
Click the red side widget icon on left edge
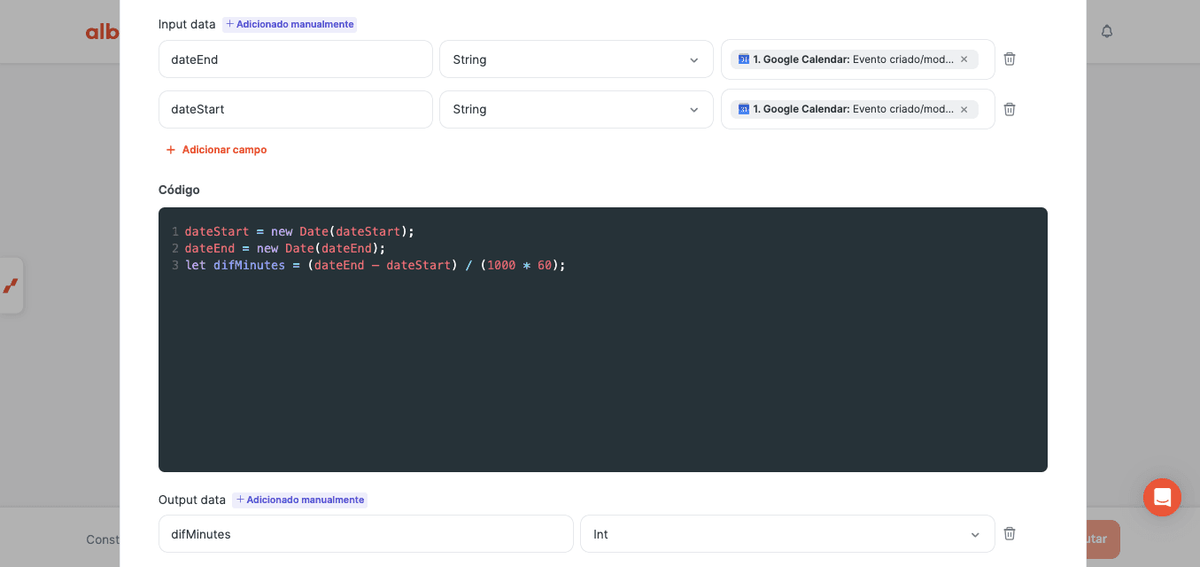point(10,286)
